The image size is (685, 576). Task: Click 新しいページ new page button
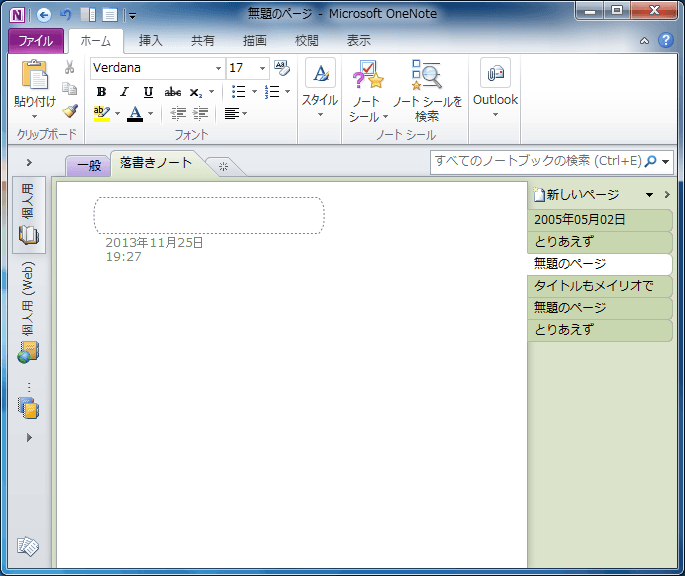coord(577,194)
